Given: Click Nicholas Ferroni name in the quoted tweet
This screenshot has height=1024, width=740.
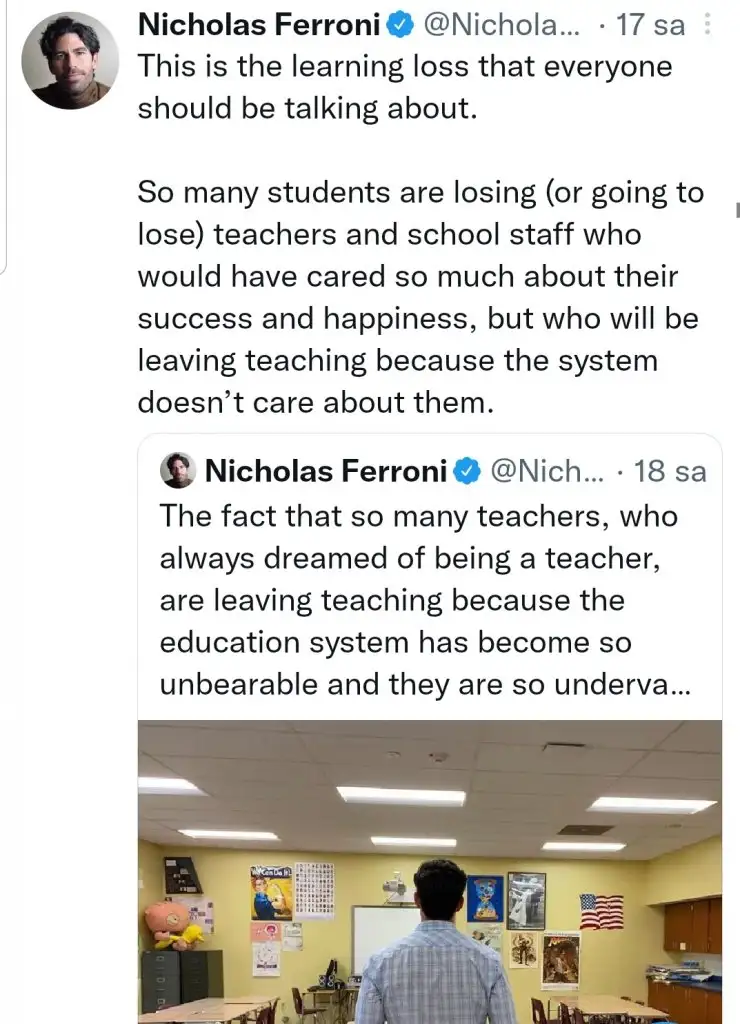Looking at the screenshot, I should tap(325, 471).
